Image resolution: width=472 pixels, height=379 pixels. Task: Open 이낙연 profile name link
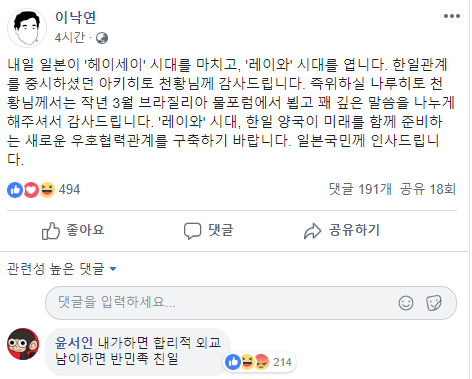click(76, 17)
